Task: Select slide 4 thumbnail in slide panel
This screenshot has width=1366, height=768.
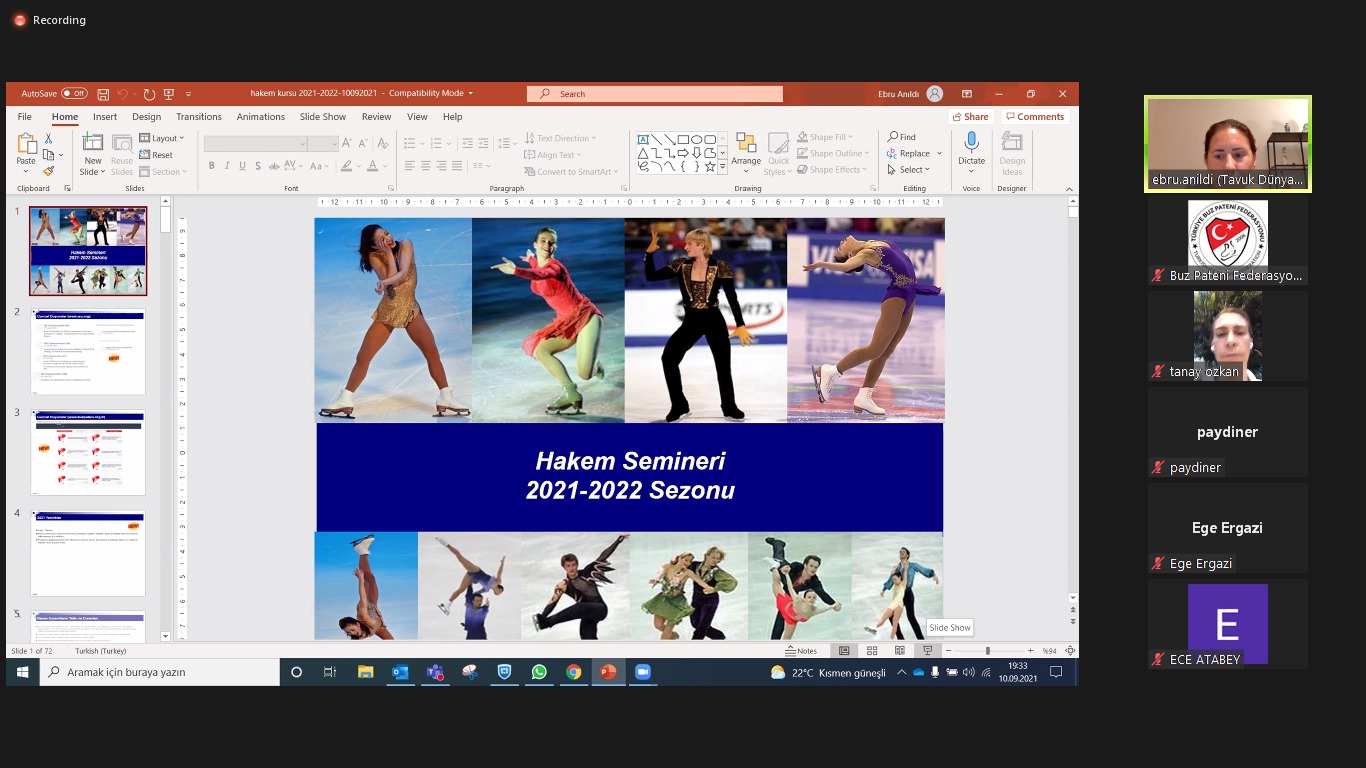Action: (88, 553)
